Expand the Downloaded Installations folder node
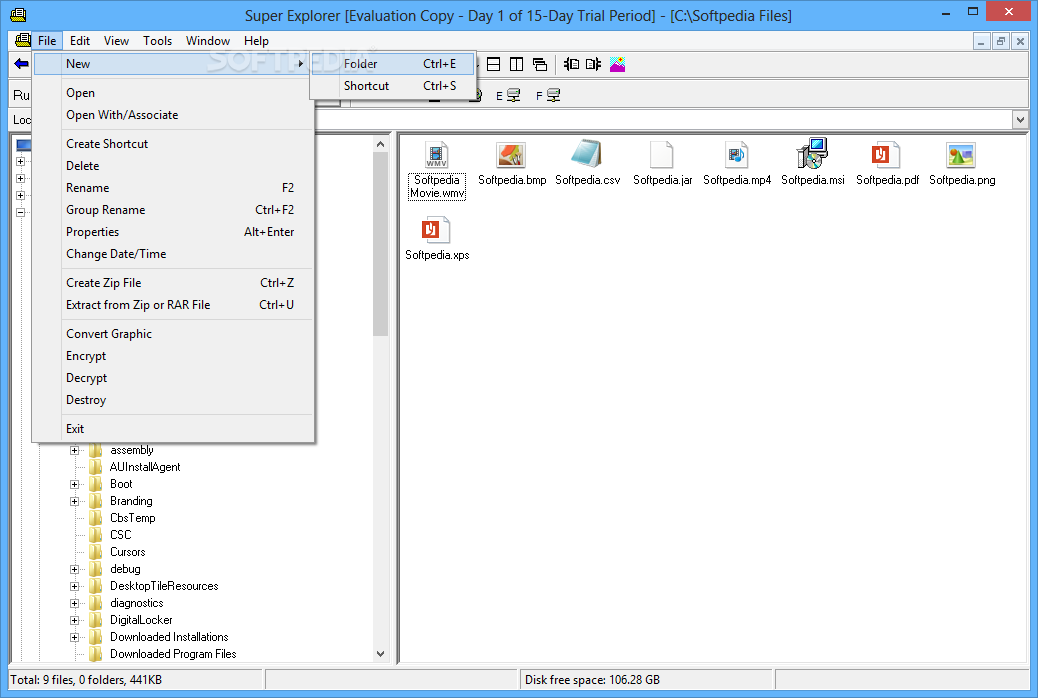This screenshot has height=698, width=1038. click(74, 637)
